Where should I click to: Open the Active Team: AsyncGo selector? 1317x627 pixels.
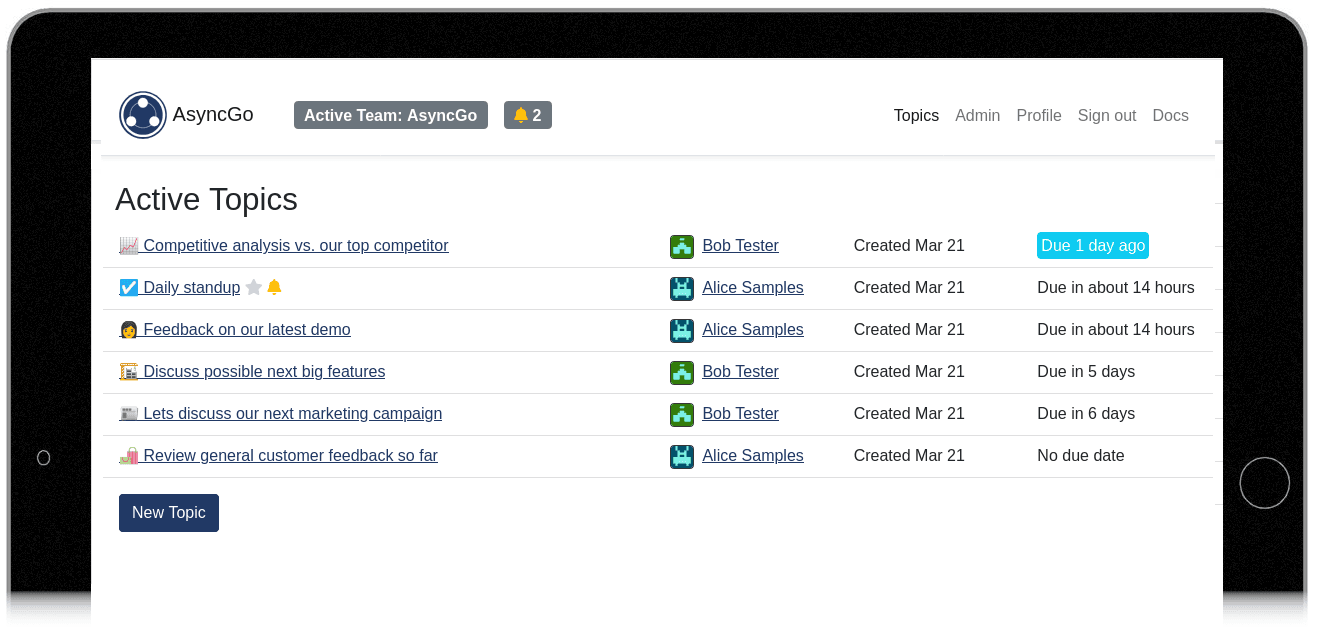pos(390,115)
